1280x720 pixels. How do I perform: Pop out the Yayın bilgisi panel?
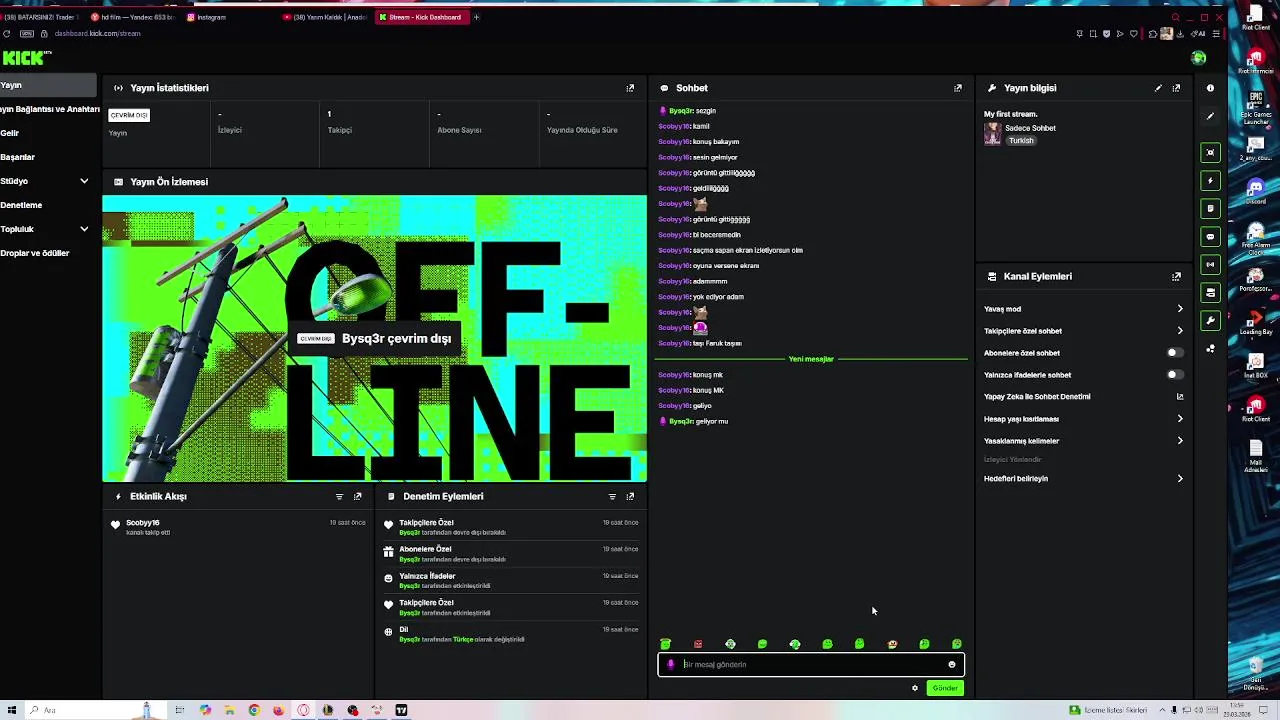point(1176,88)
